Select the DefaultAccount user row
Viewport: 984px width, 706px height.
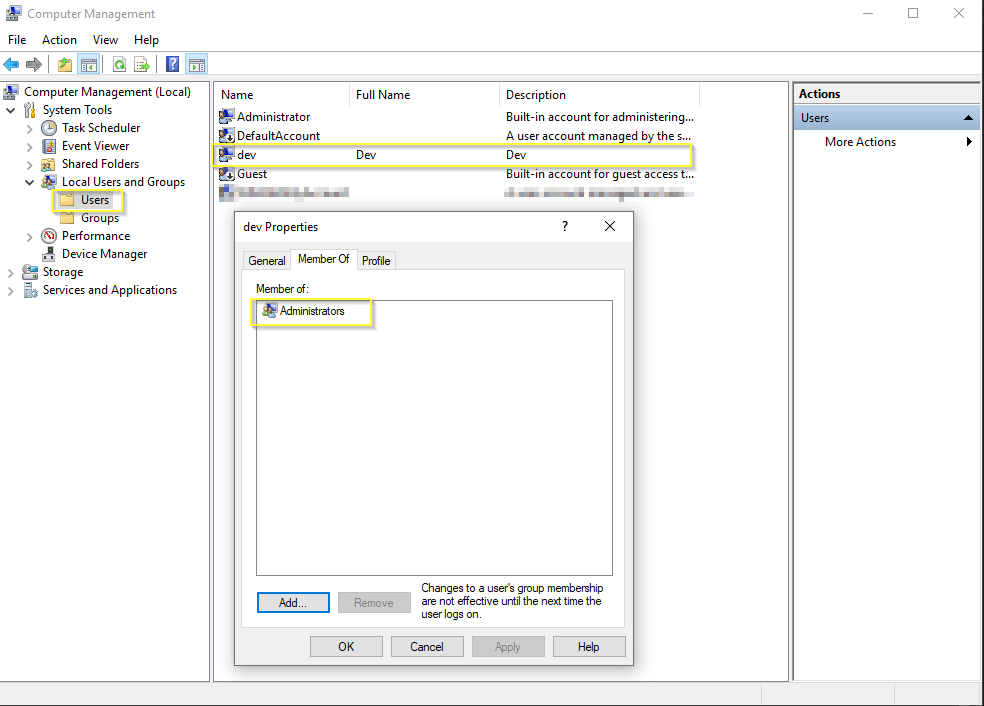pos(456,136)
